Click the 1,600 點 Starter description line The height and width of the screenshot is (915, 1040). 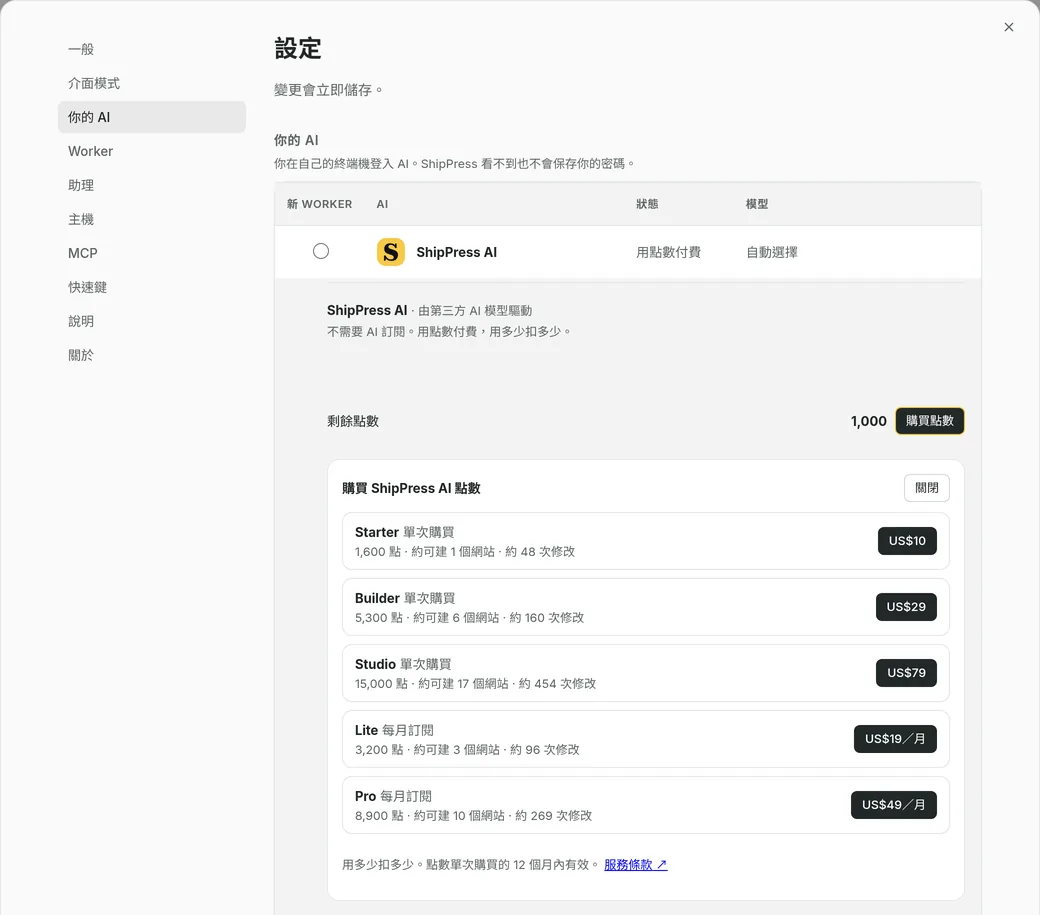[465, 552]
